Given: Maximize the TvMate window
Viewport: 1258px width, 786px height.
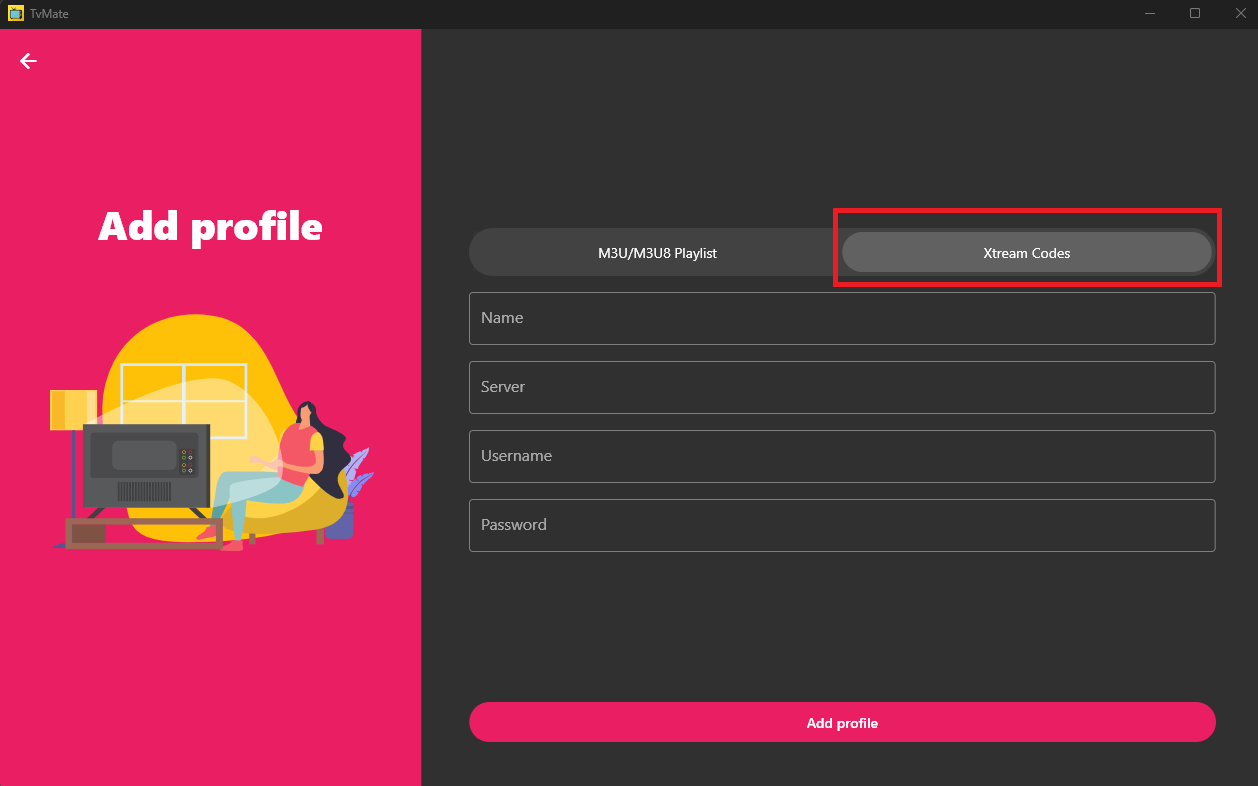Looking at the screenshot, I should click(1194, 14).
